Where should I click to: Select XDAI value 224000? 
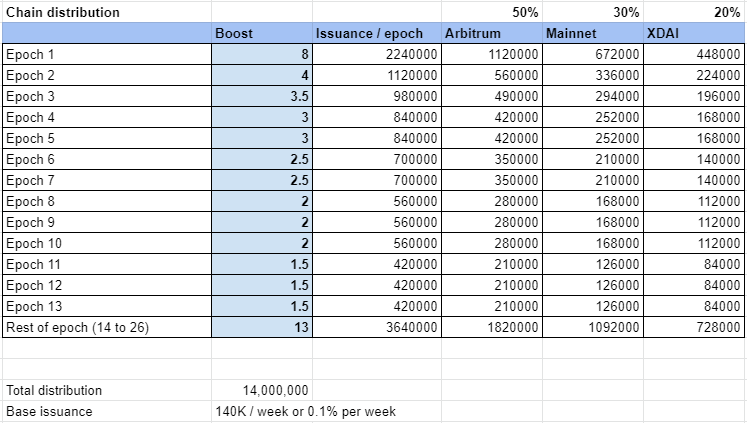coord(694,75)
